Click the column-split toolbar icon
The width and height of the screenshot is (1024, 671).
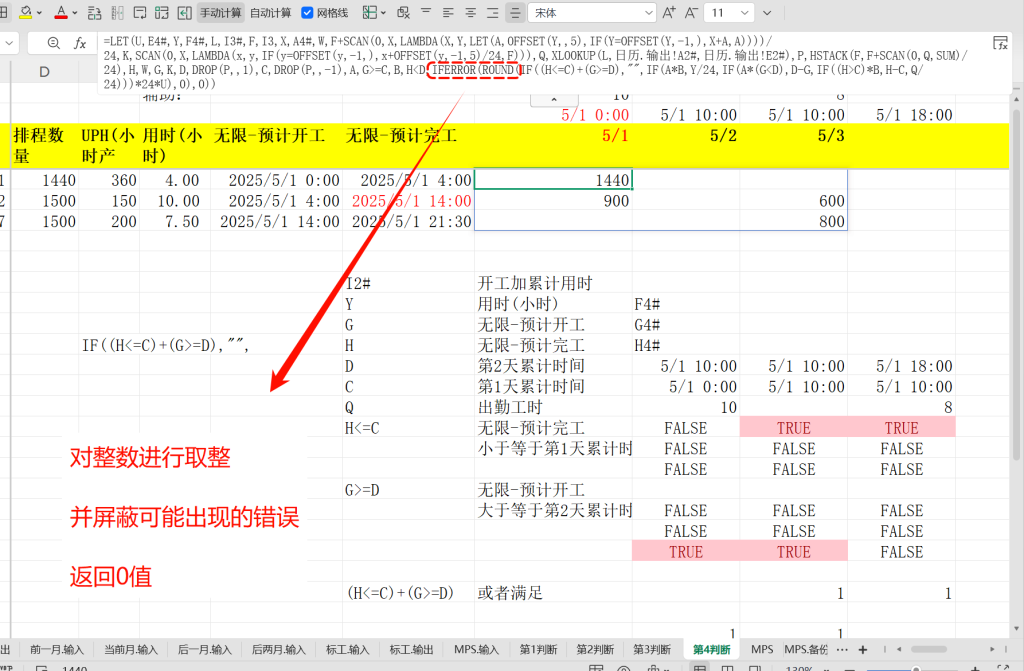pos(118,12)
